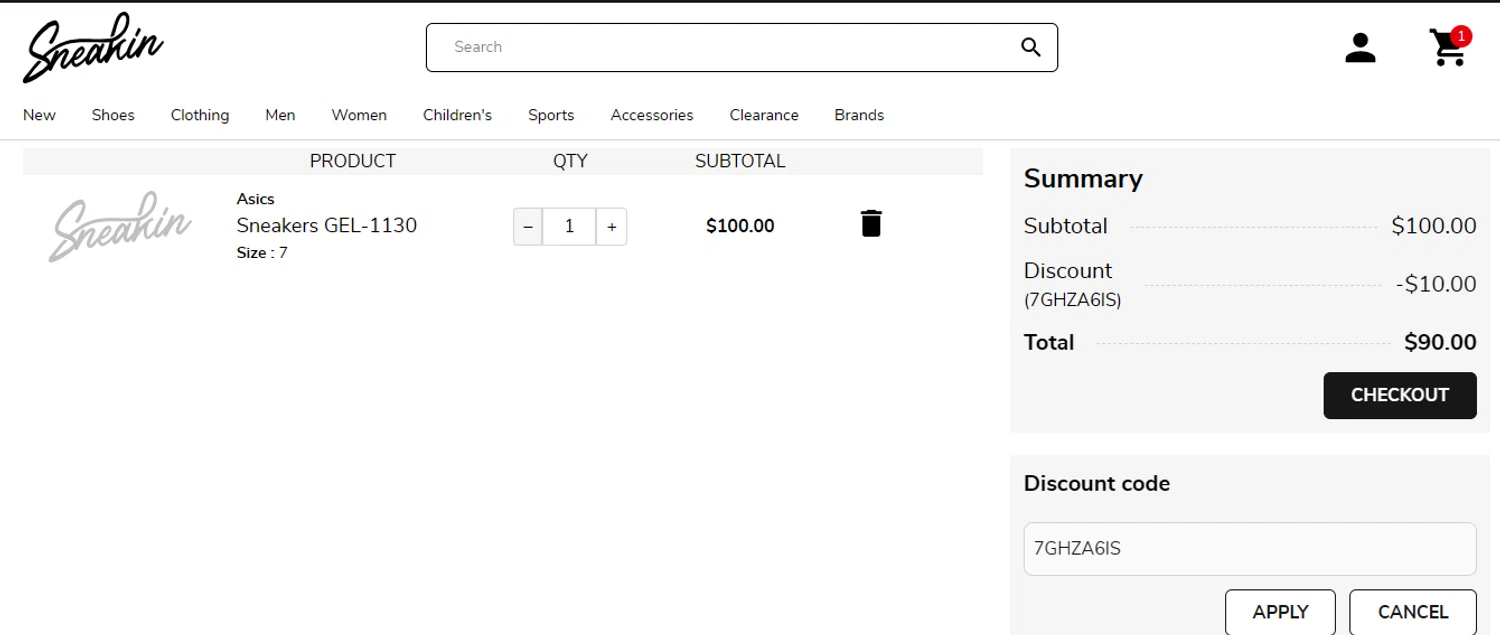This screenshot has width=1500, height=635.
Task: Click the product thumbnail placeholder image
Action: coord(120,227)
